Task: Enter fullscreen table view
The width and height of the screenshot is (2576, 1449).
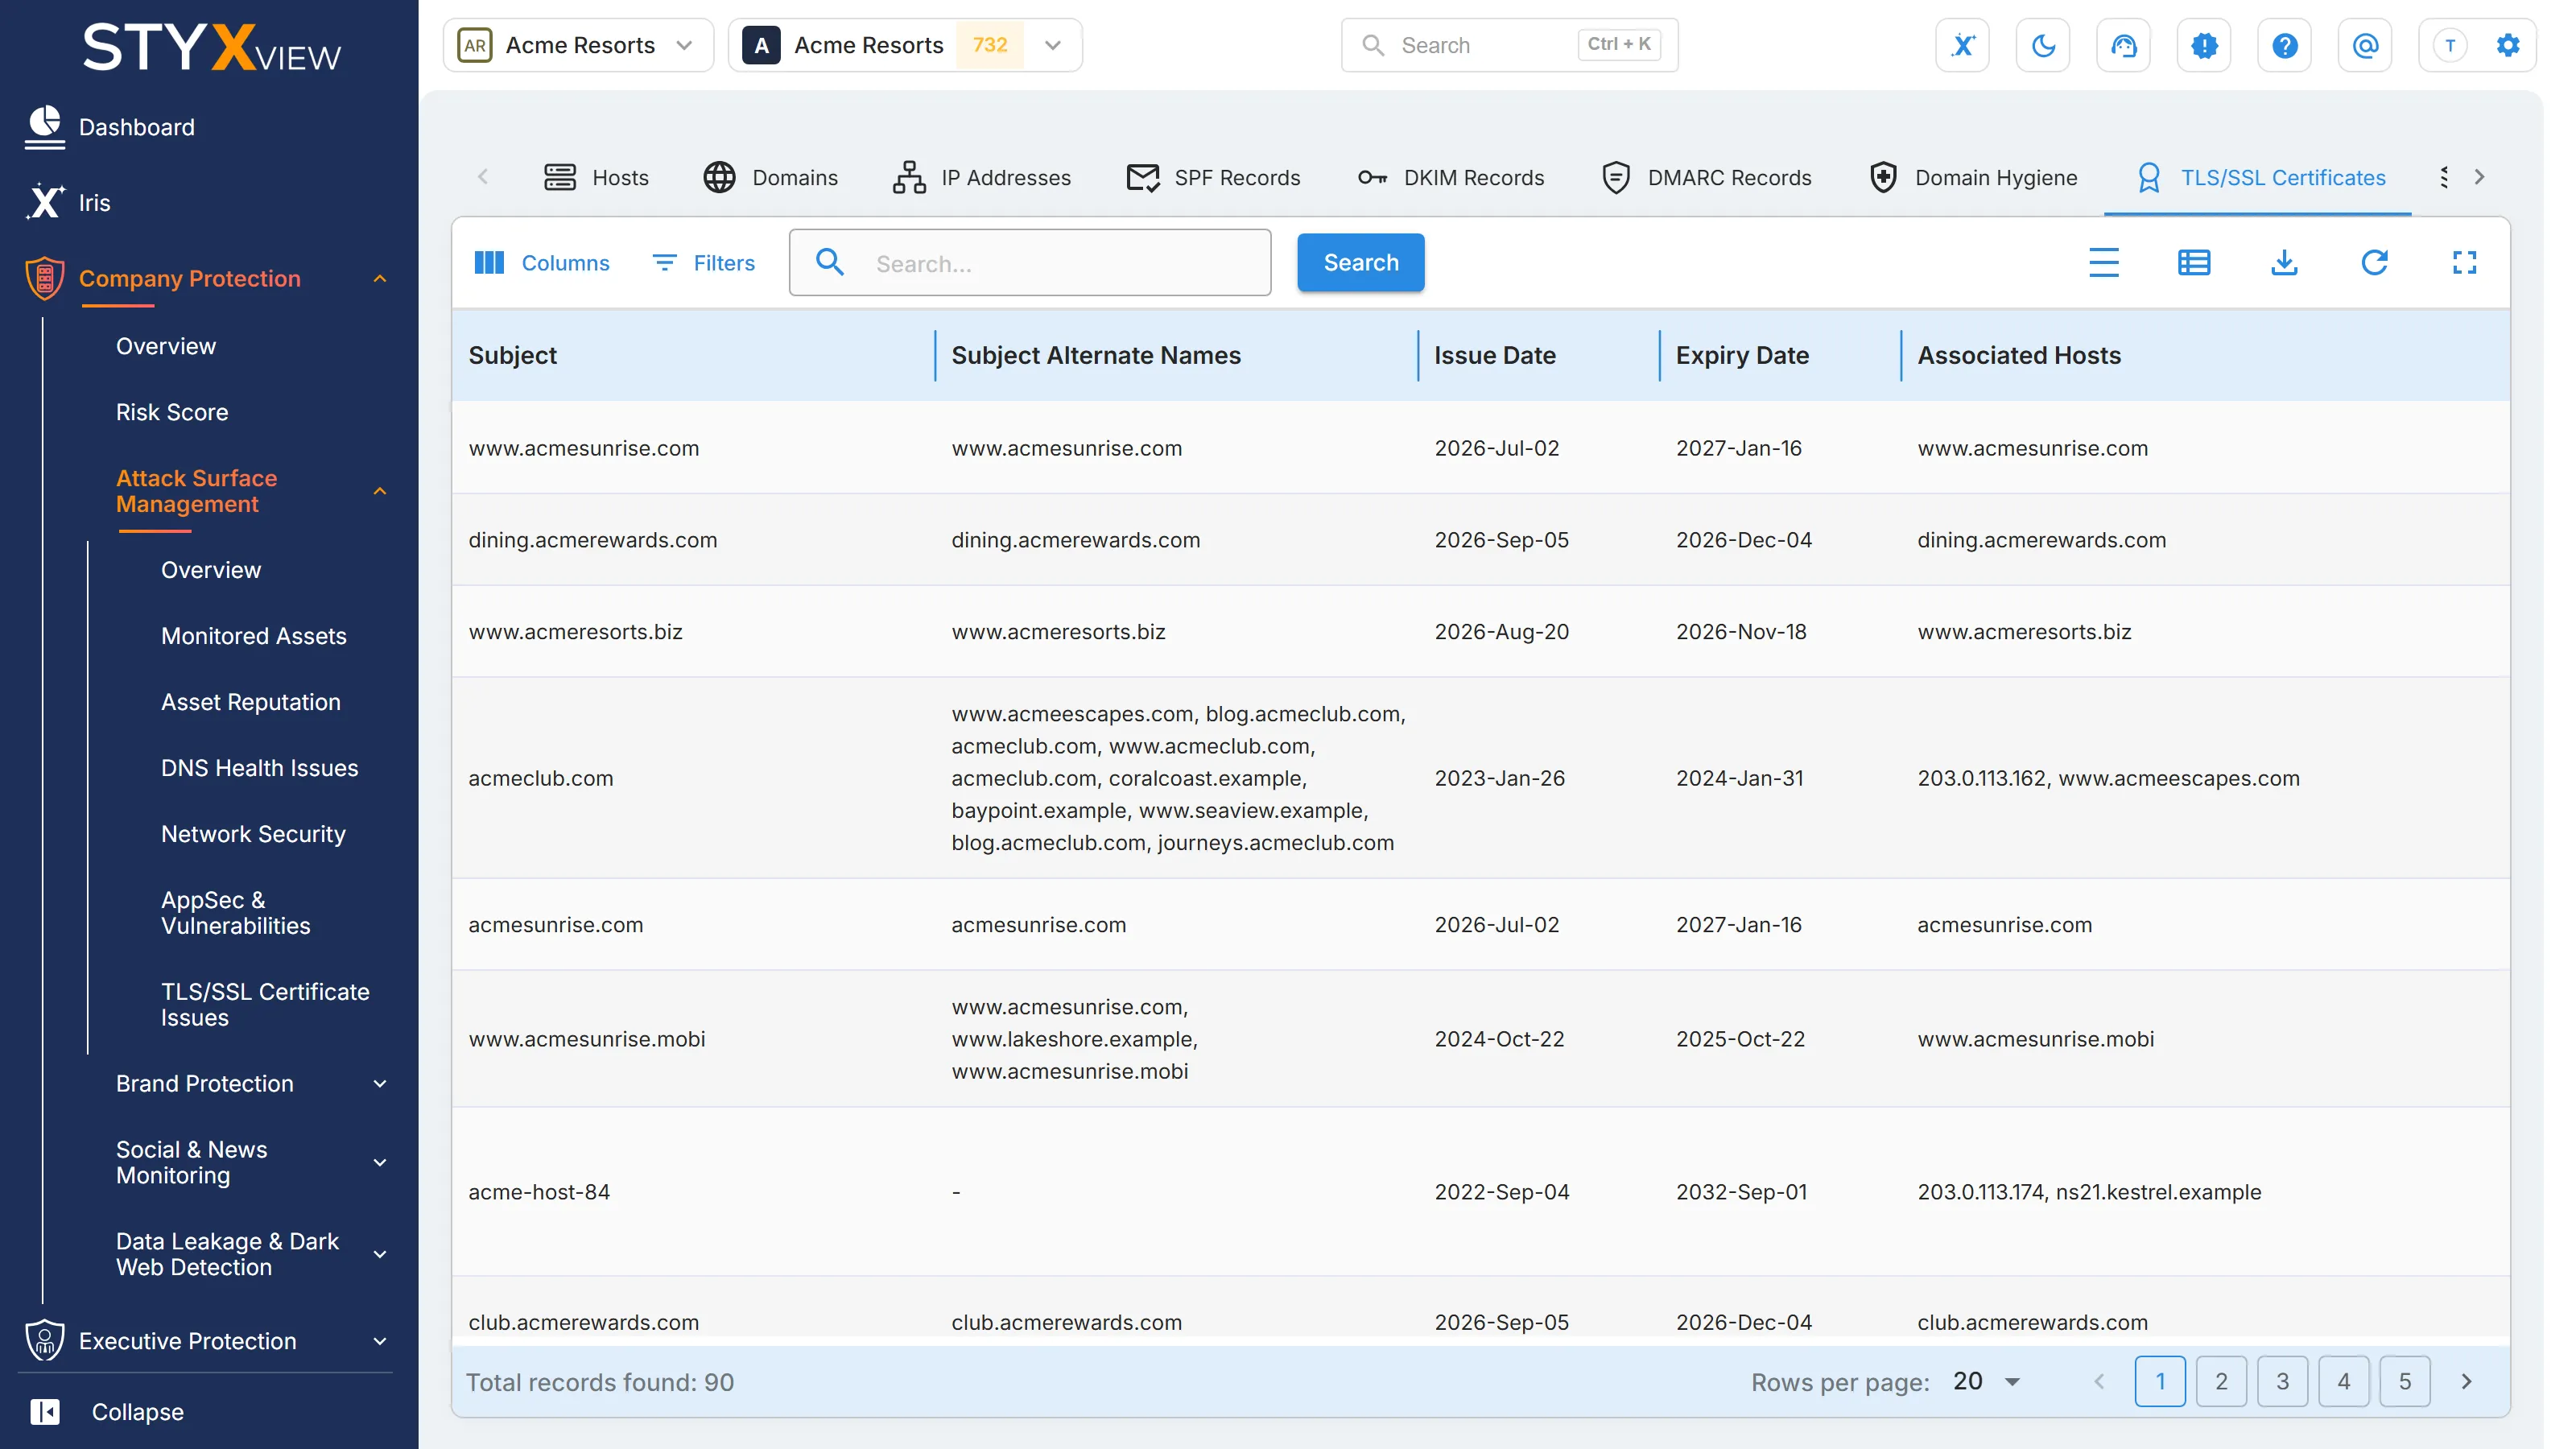Action: [2465, 263]
